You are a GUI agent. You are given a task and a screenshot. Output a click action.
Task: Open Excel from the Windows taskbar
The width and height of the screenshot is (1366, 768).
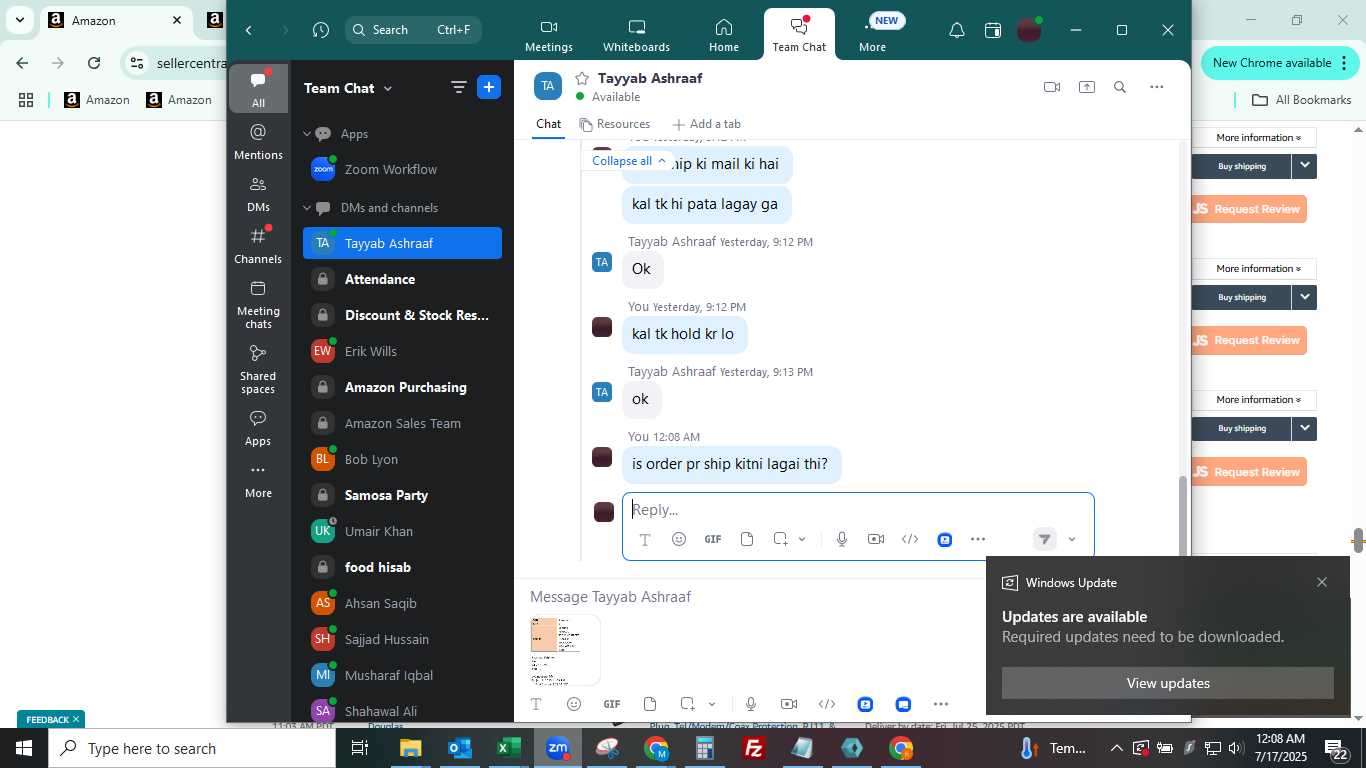pyautogui.click(x=508, y=748)
